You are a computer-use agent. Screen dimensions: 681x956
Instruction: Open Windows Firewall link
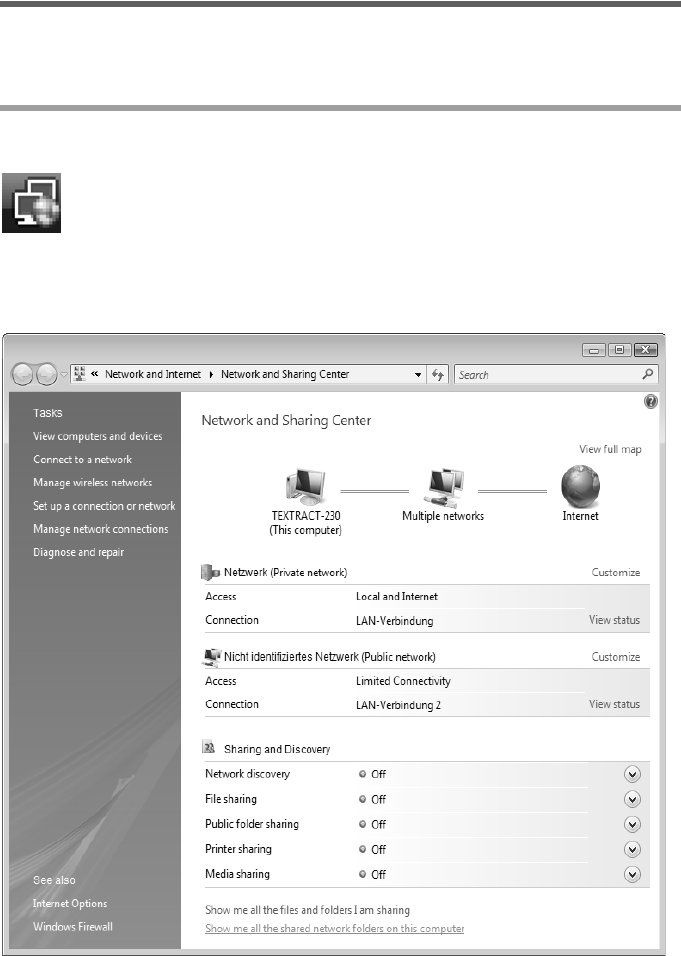click(73, 927)
